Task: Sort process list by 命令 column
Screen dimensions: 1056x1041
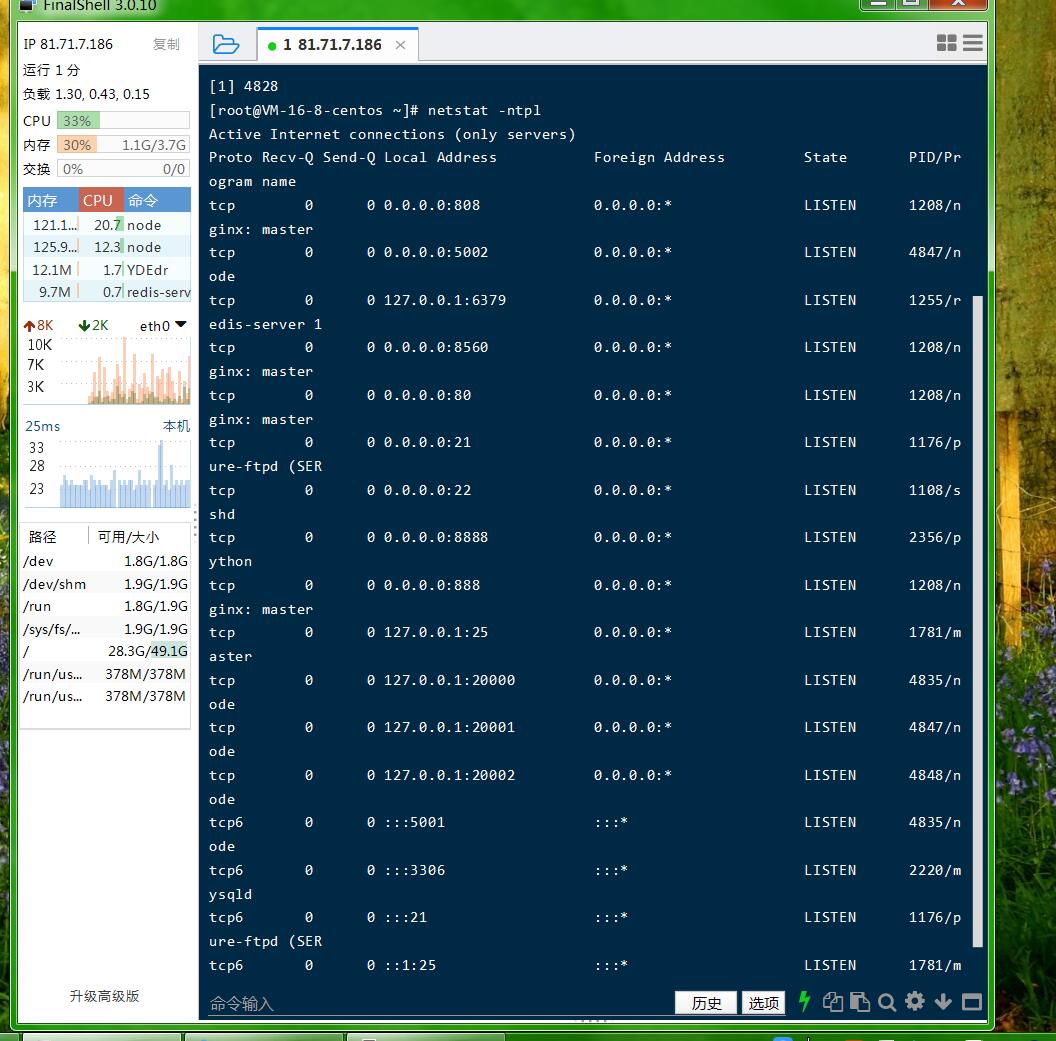Action: tap(156, 200)
